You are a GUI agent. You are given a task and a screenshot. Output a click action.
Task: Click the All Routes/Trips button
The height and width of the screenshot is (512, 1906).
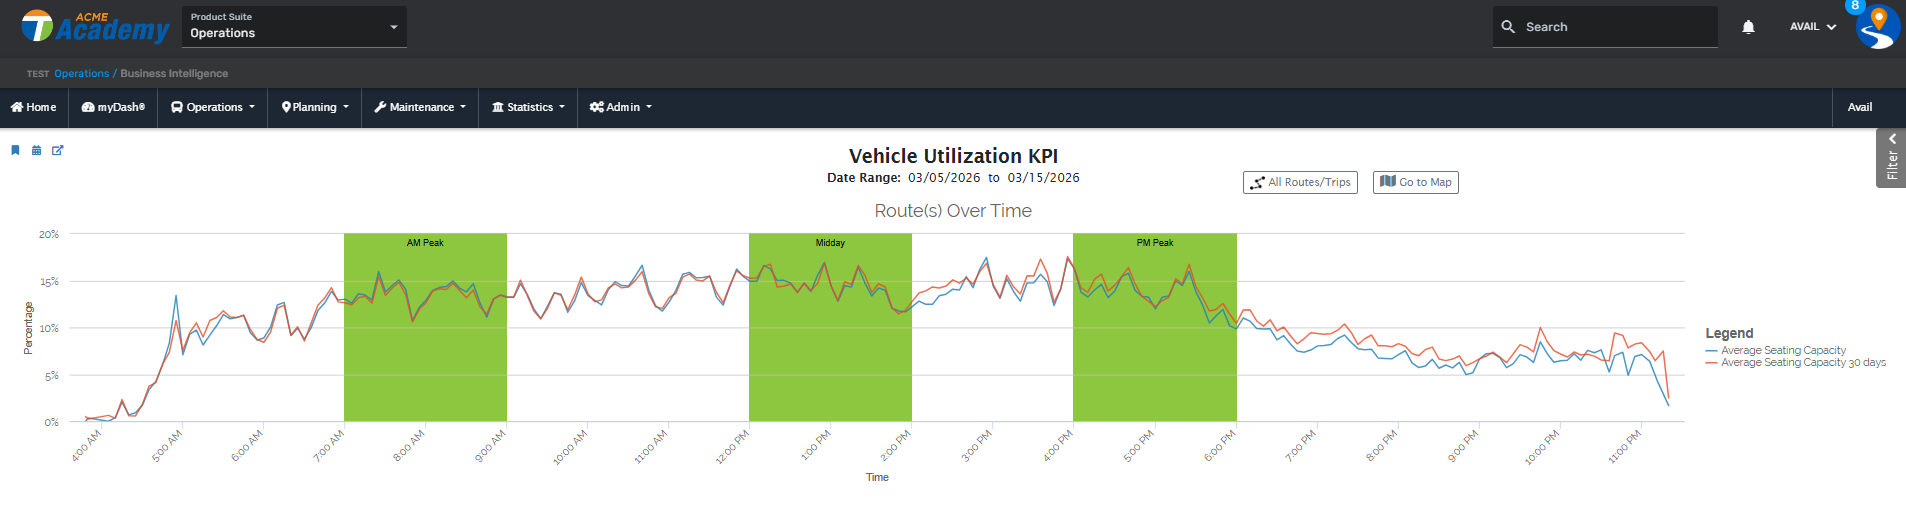[x=1300, y=182]
